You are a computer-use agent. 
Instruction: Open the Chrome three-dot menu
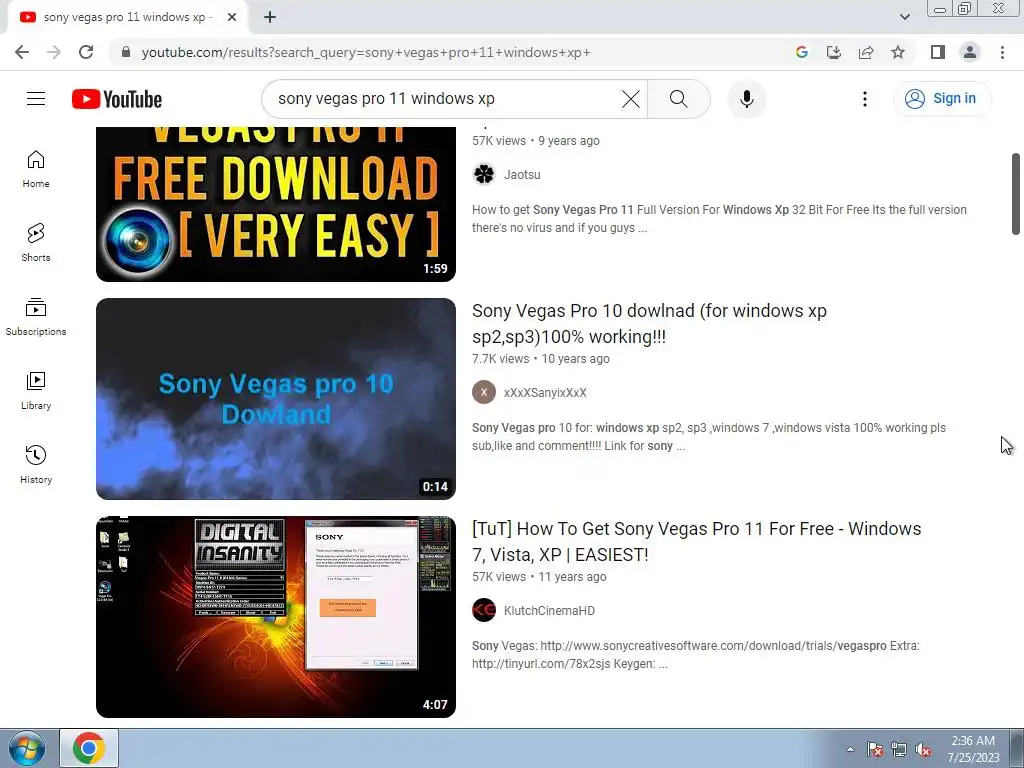click(x=1002, y=52)
